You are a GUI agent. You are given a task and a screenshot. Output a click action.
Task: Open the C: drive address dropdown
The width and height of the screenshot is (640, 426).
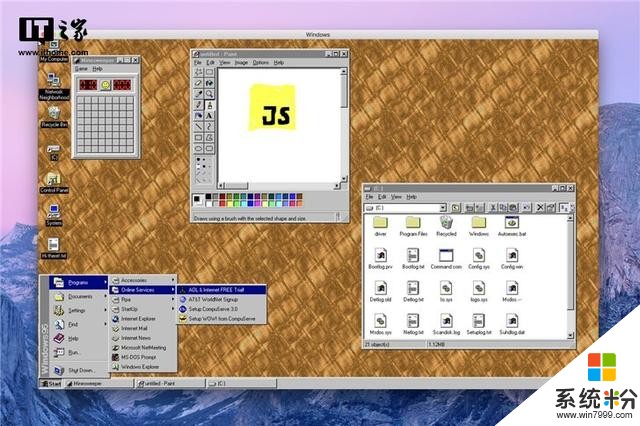coord(442,208)
